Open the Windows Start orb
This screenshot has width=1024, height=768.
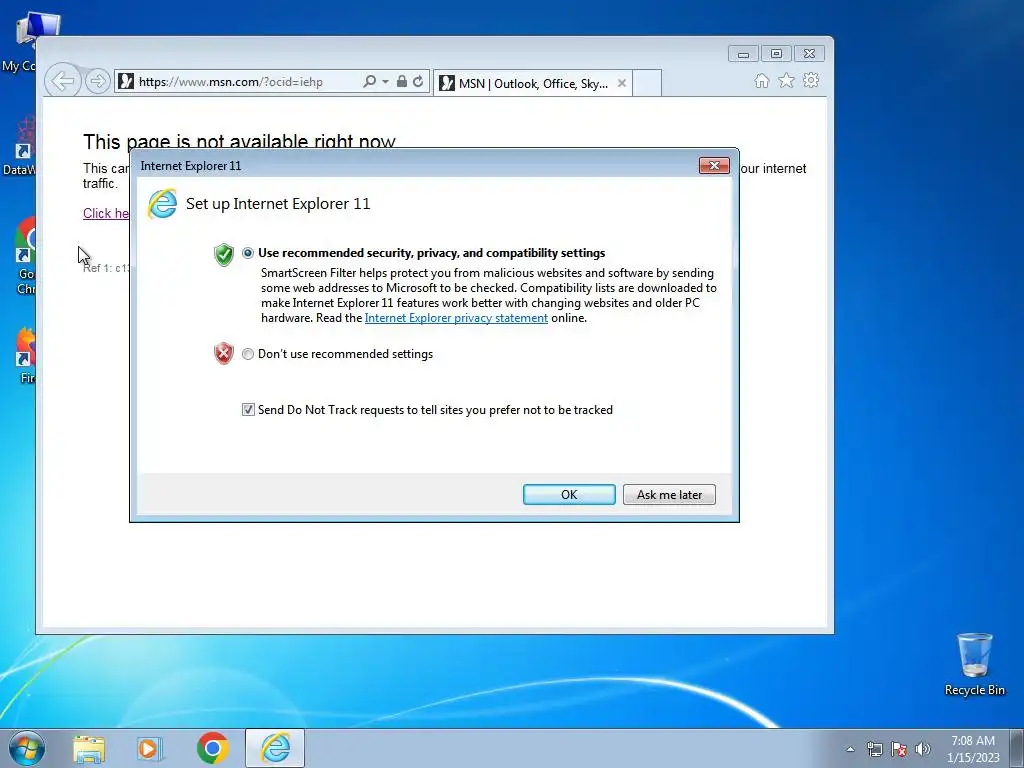[x=26, y=748]
